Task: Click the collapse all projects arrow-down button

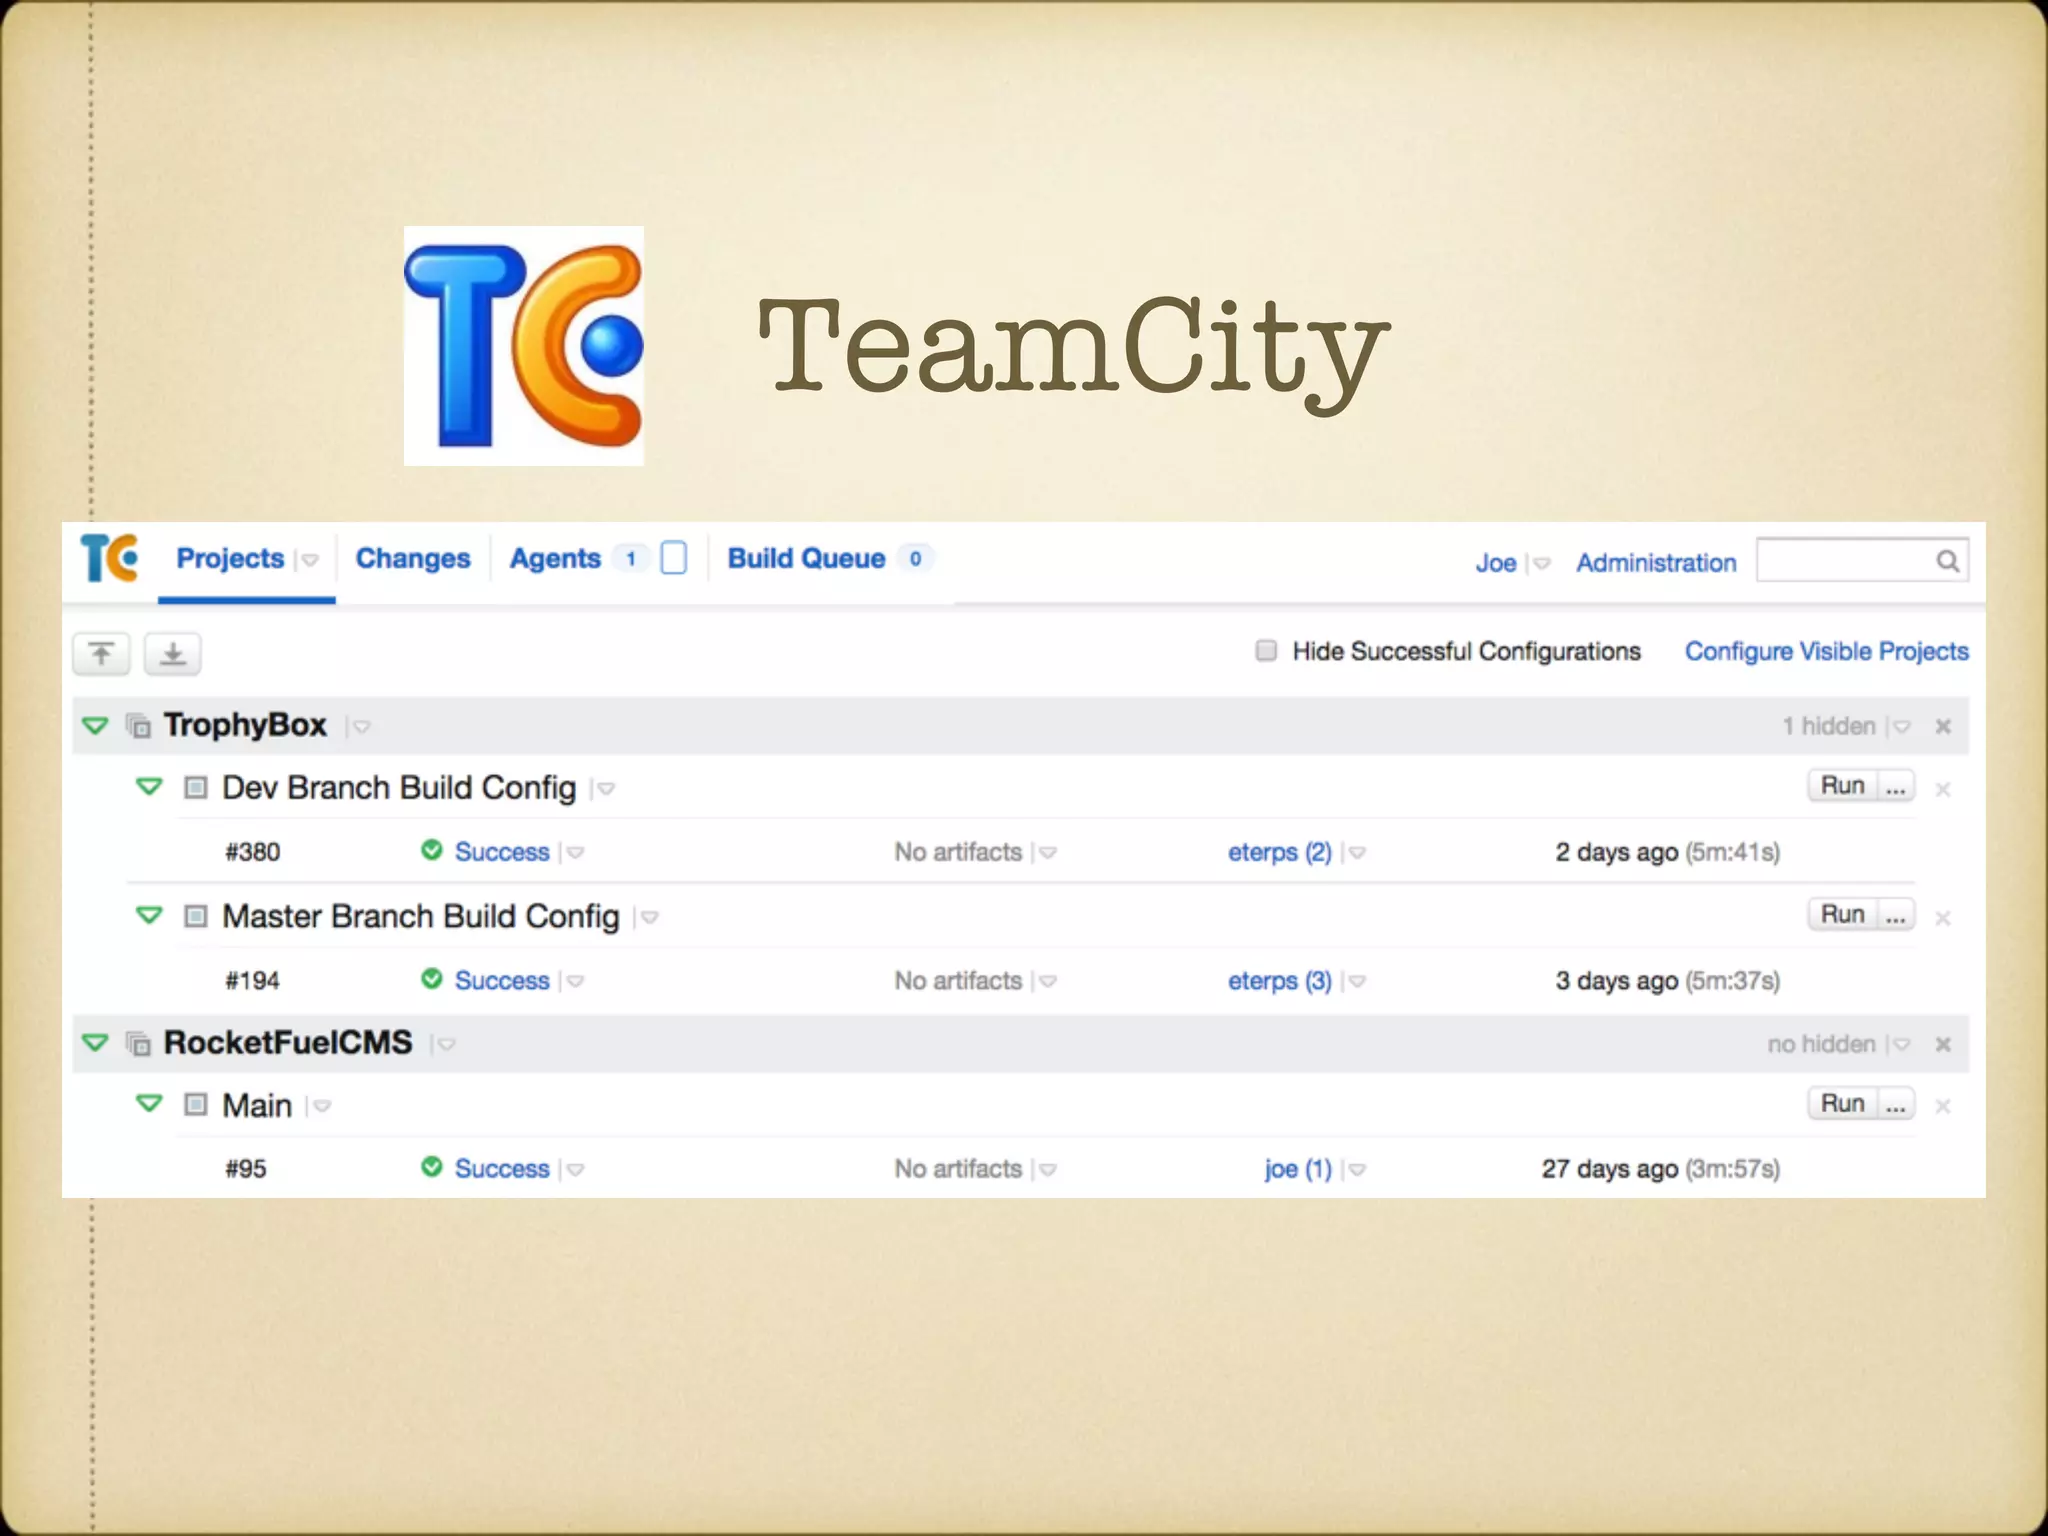Action: point(173,654)
